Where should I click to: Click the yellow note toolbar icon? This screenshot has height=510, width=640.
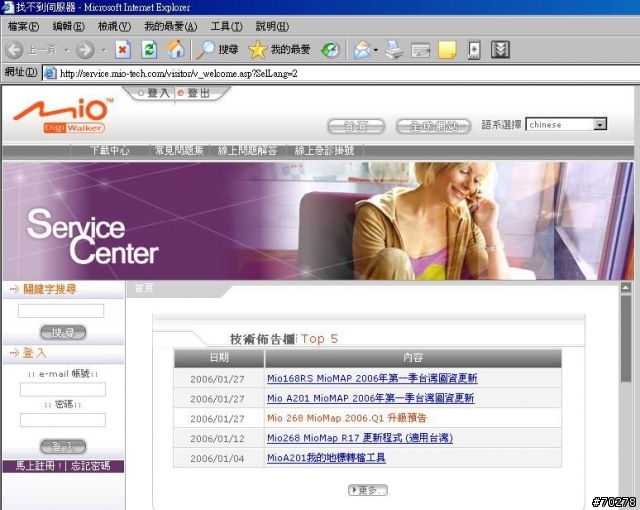pos(447,50)
